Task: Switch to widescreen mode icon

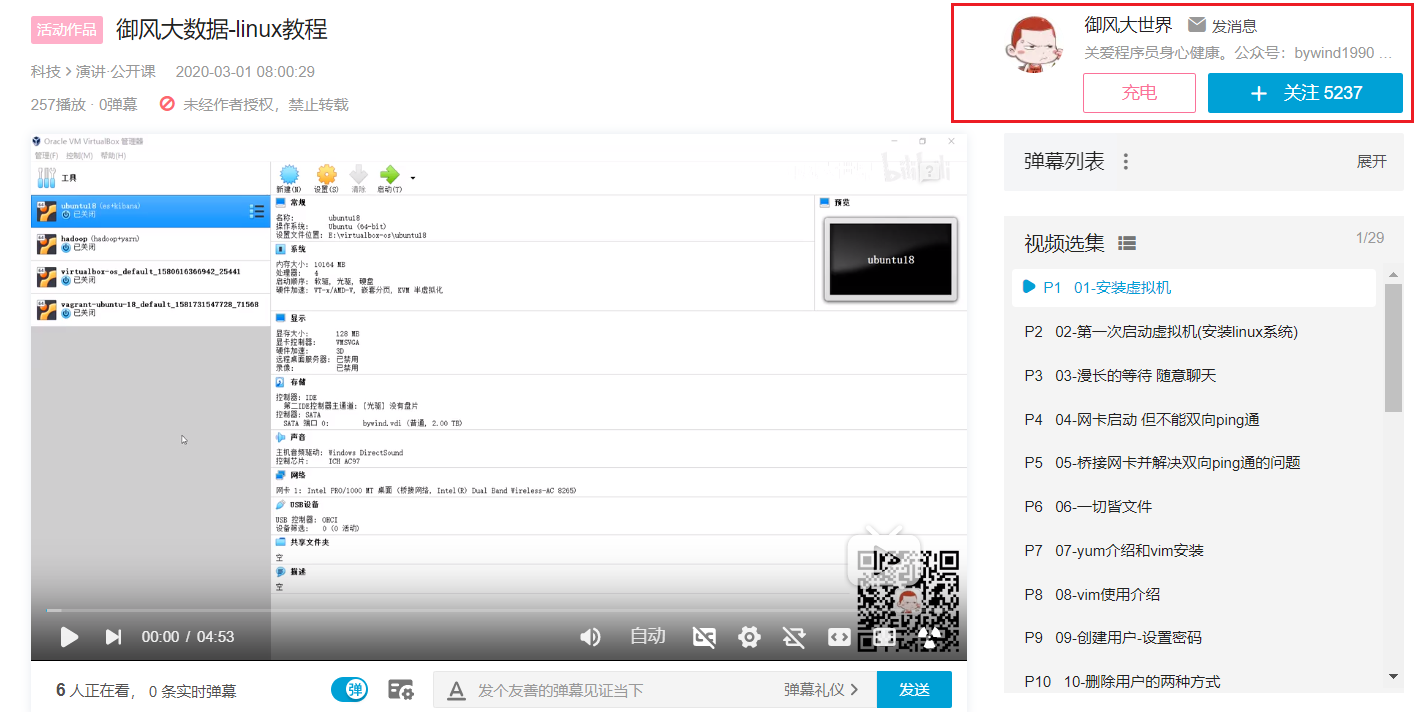Action: (x=839, y=637)
